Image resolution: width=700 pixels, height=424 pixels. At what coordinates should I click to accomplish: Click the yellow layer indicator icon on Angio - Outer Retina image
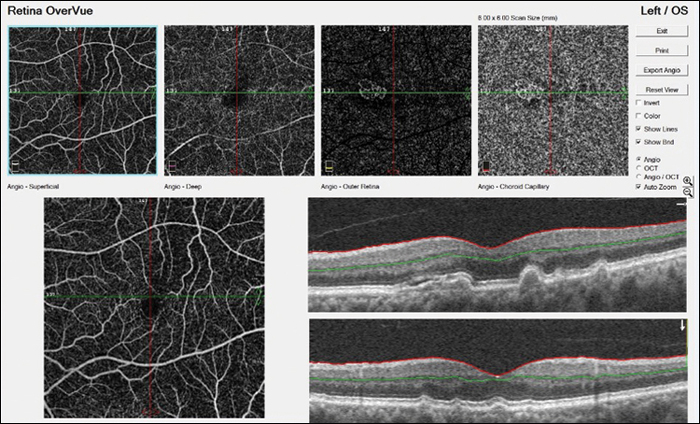click(x=329, y=166)
